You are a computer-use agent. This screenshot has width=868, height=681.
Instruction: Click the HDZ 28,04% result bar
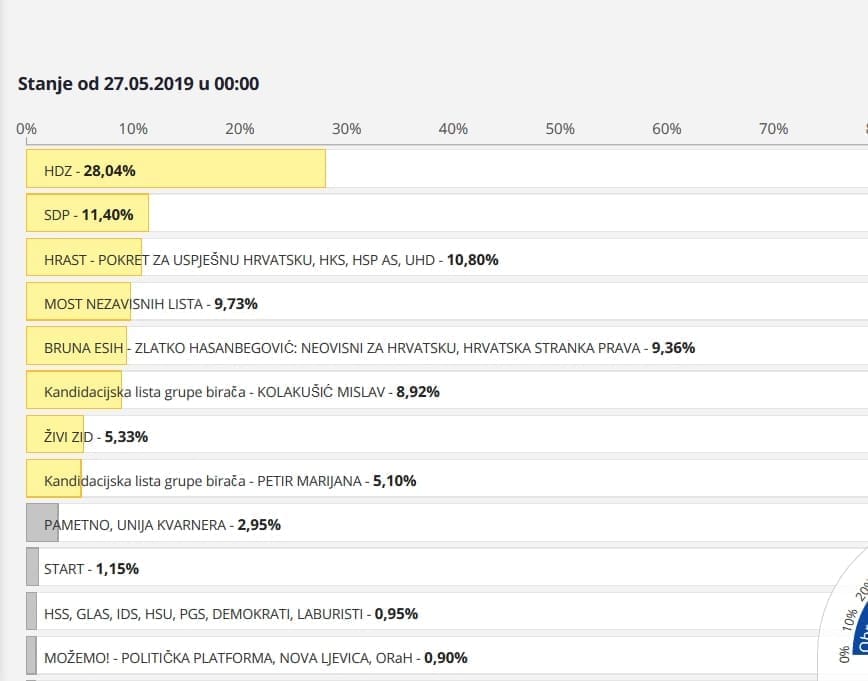[x=176, y=169]
